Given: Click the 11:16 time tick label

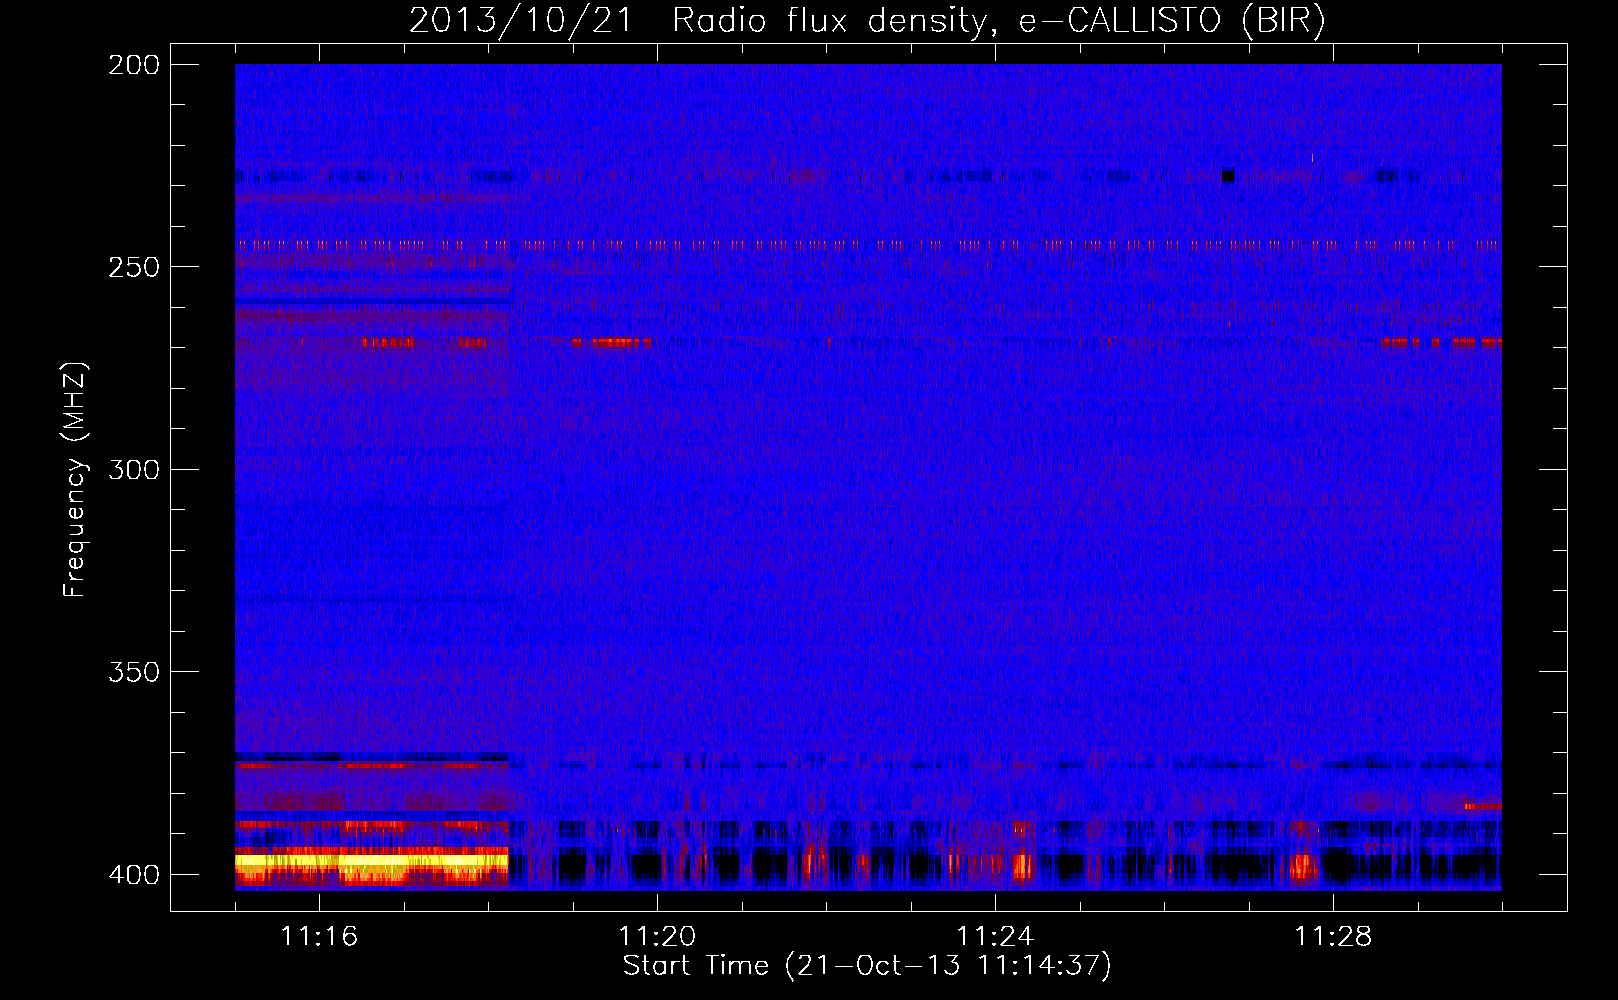Looking at the screenshot, I should pos(319,936).
